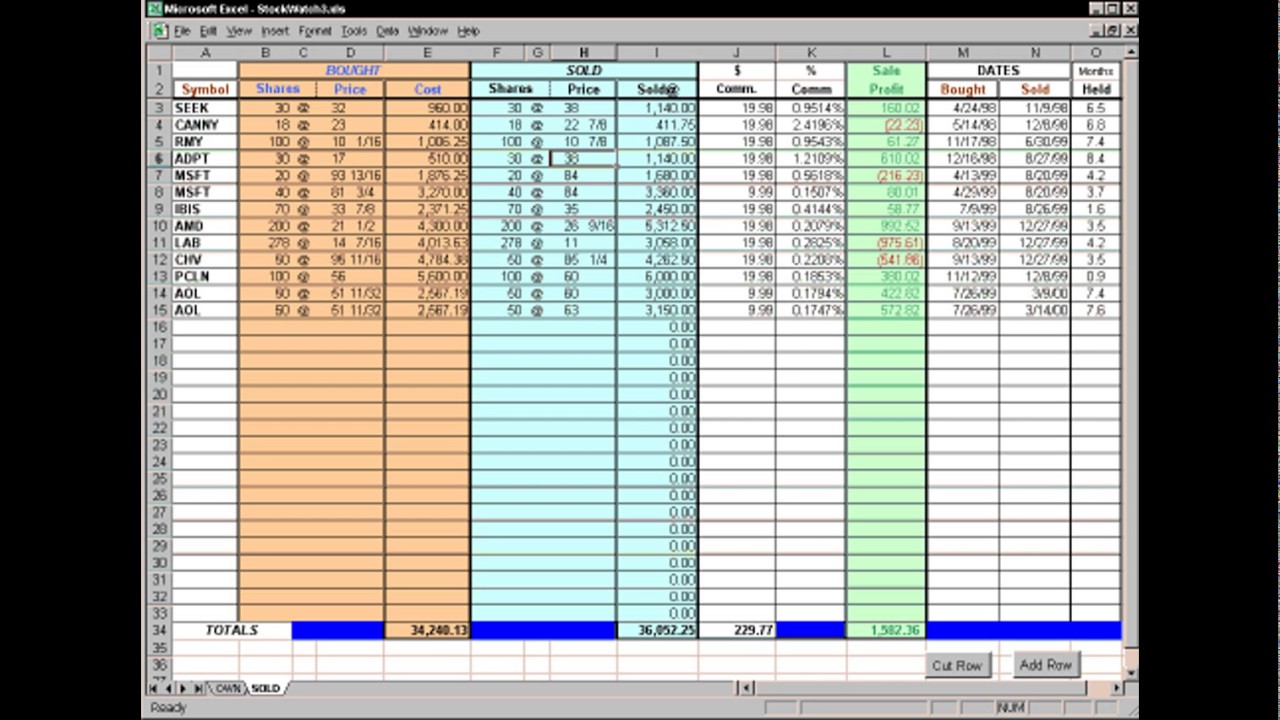
Task: Click cost cell 4,013.63 for LAB
Action: (427, 243)
